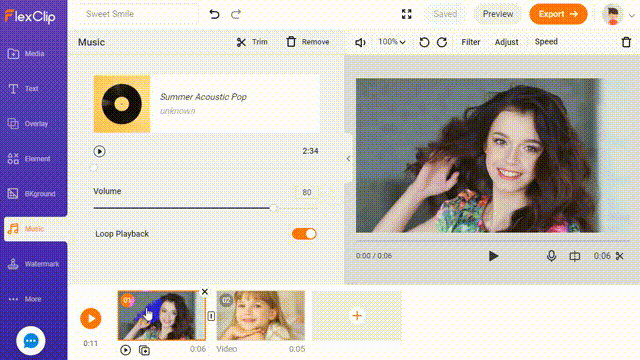The width and height of the screenshot is (640, 360).
Task: Click the preview progress bar
Action: (493, 241)
